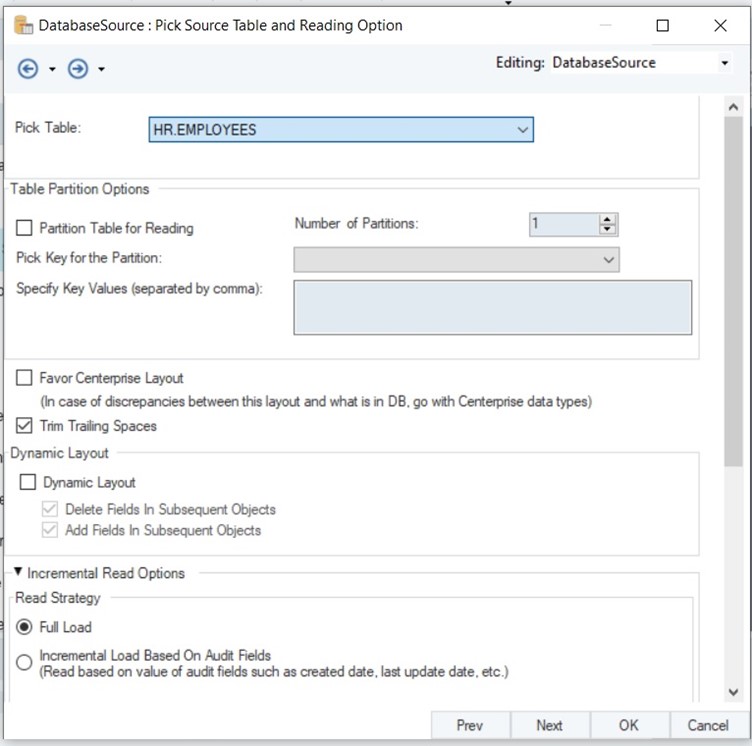Click the scrollbar down arrow
This screenshot has height=746, width=752.
pyautogui.click(x=733, y=691)
